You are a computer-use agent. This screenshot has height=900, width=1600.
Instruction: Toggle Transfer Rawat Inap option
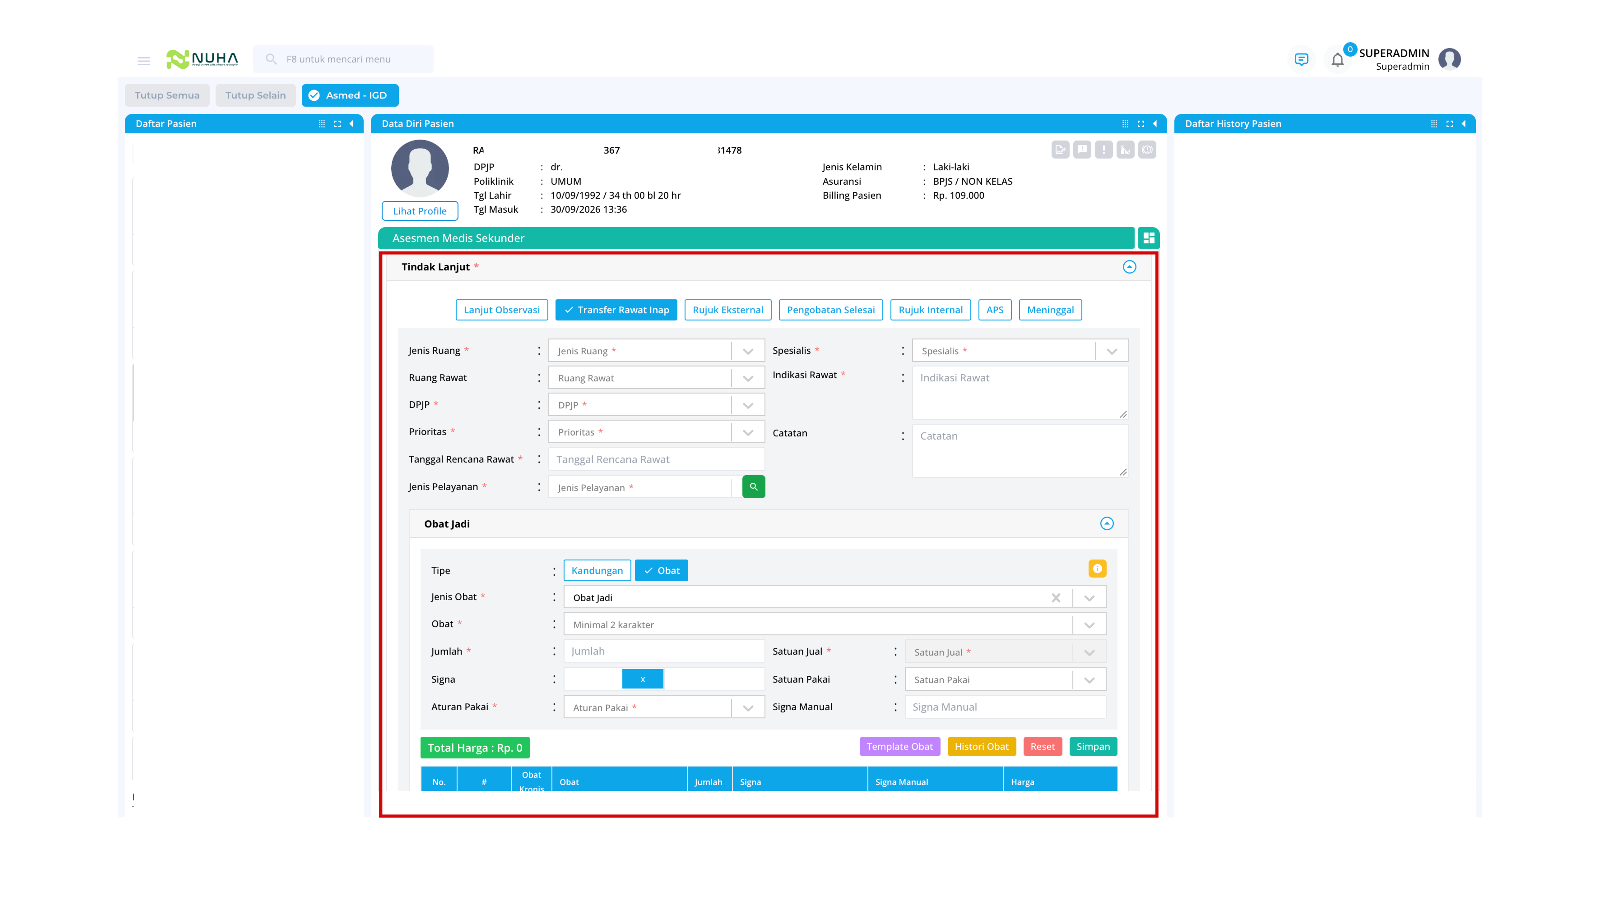616,310
